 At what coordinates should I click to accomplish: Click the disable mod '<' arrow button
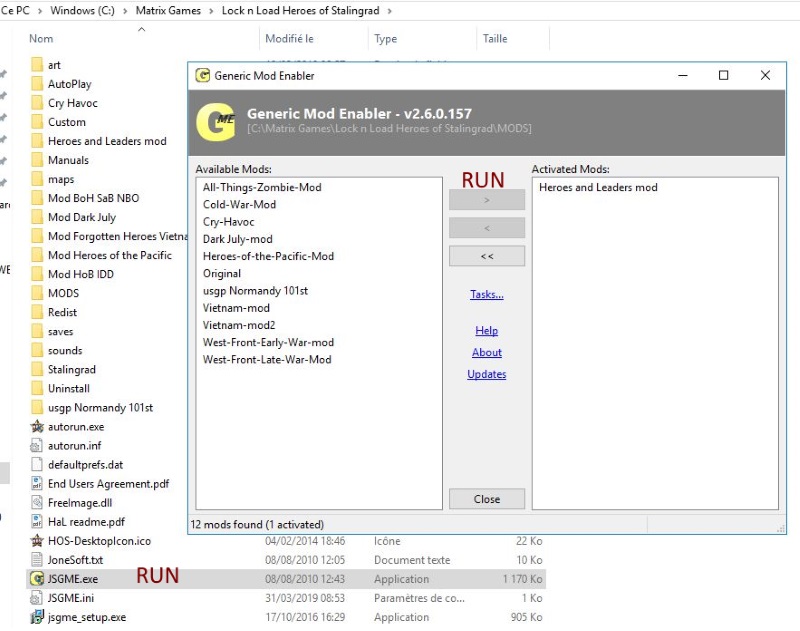487,228
